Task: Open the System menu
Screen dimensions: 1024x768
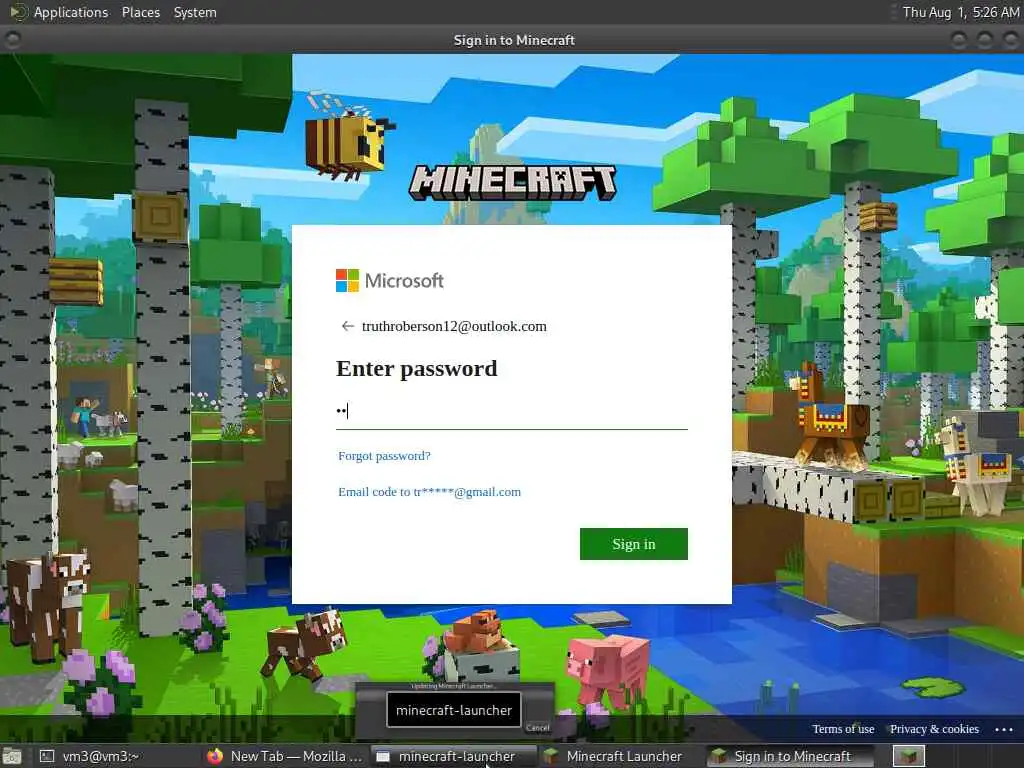Action: (x=195, y=12)
